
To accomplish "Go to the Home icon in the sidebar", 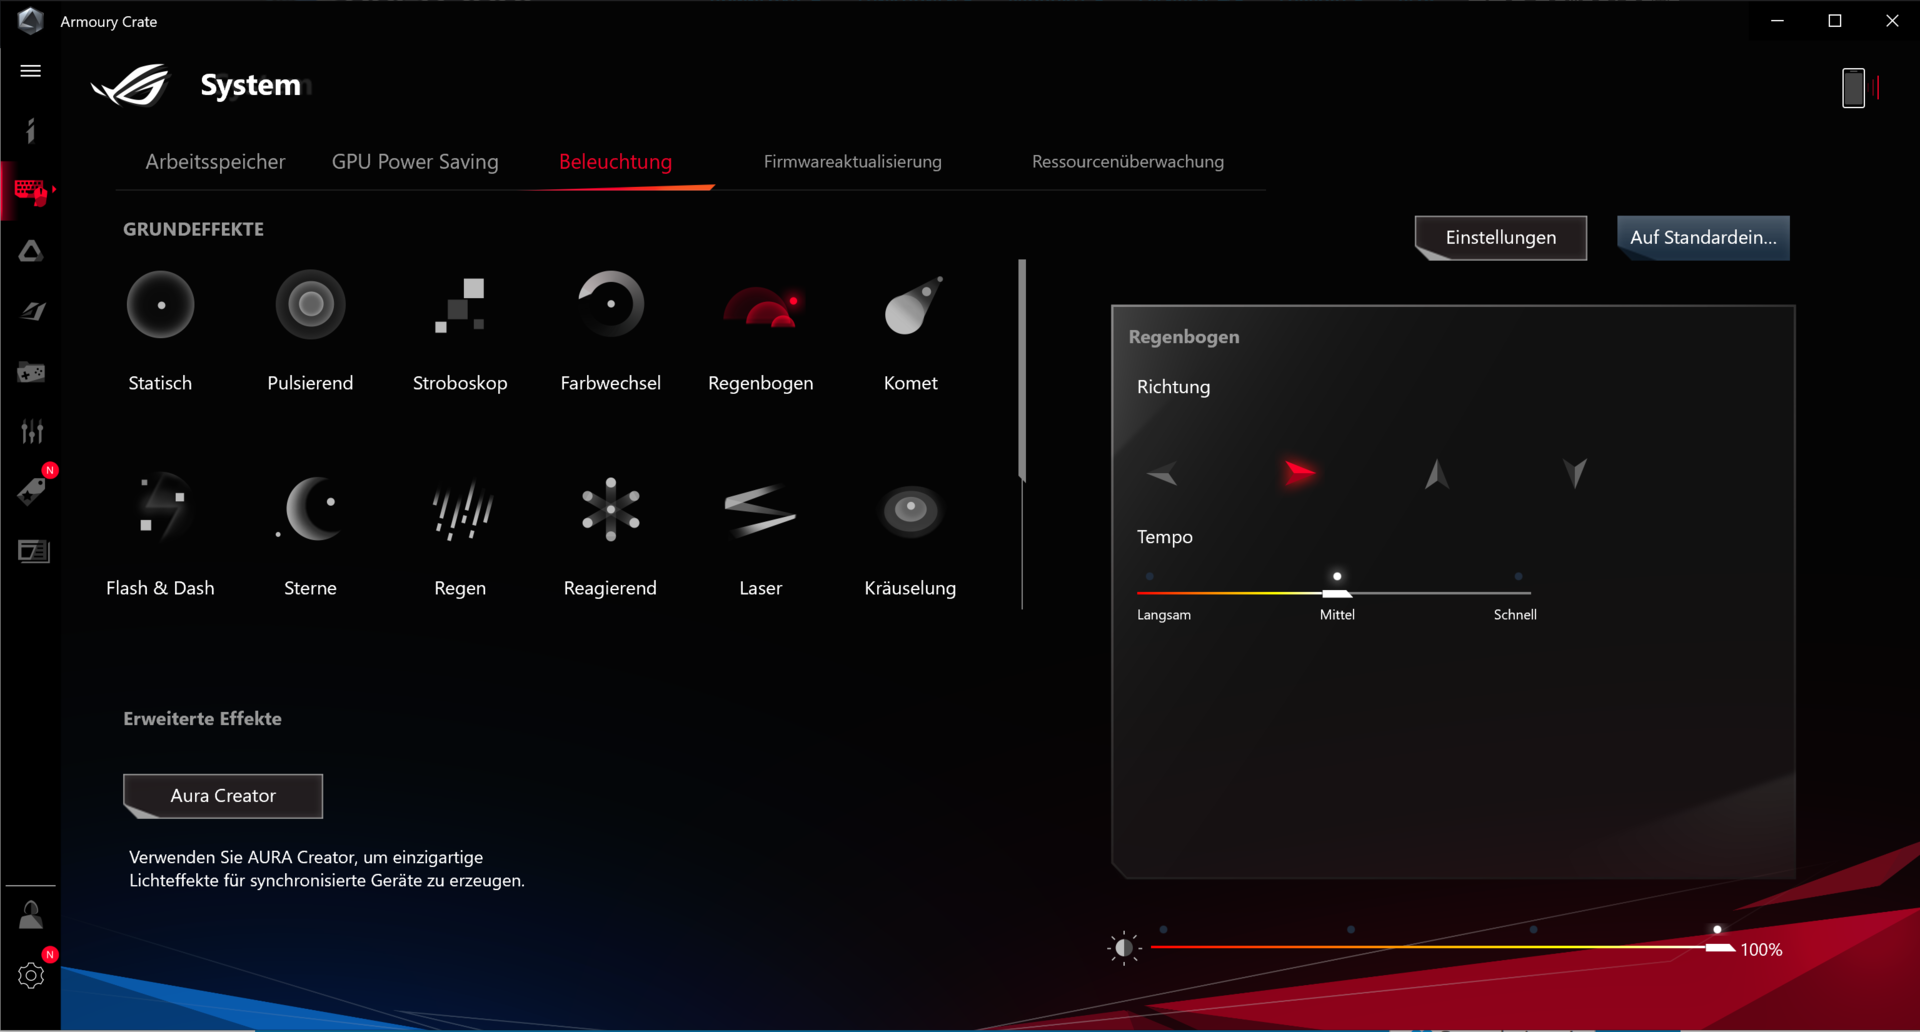I will click(x=31, y=131).
